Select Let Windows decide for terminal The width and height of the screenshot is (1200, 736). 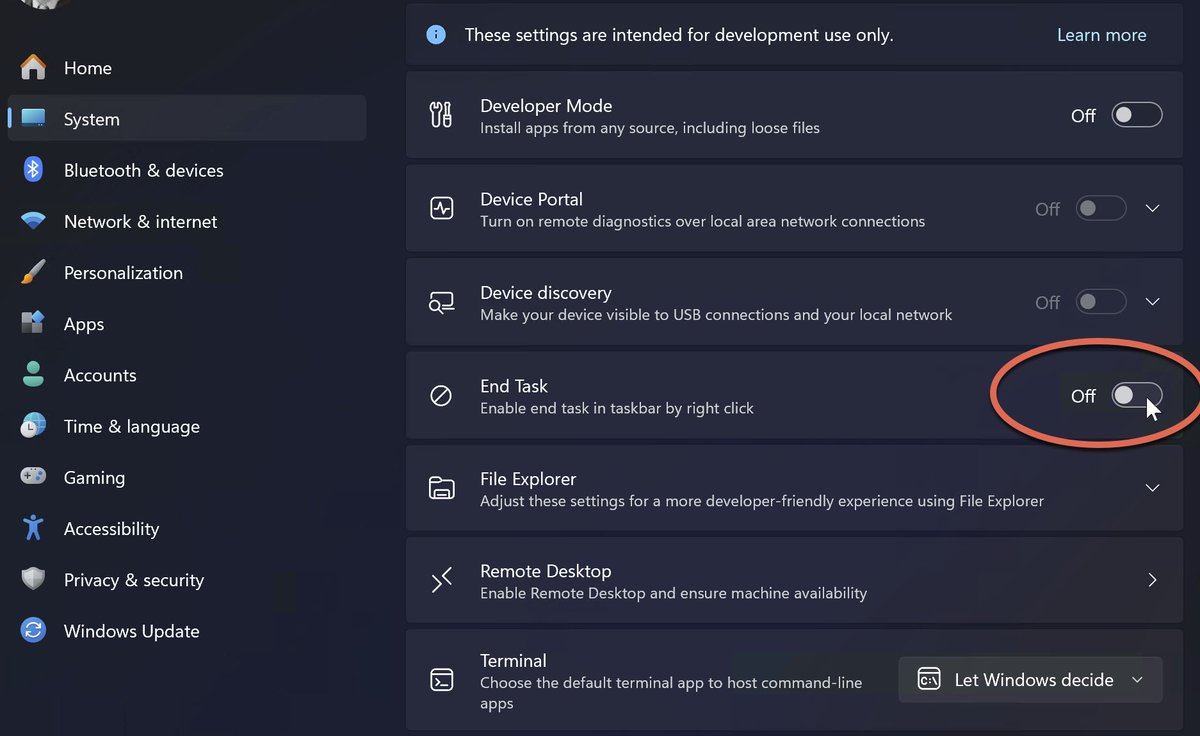point(1030,679)
